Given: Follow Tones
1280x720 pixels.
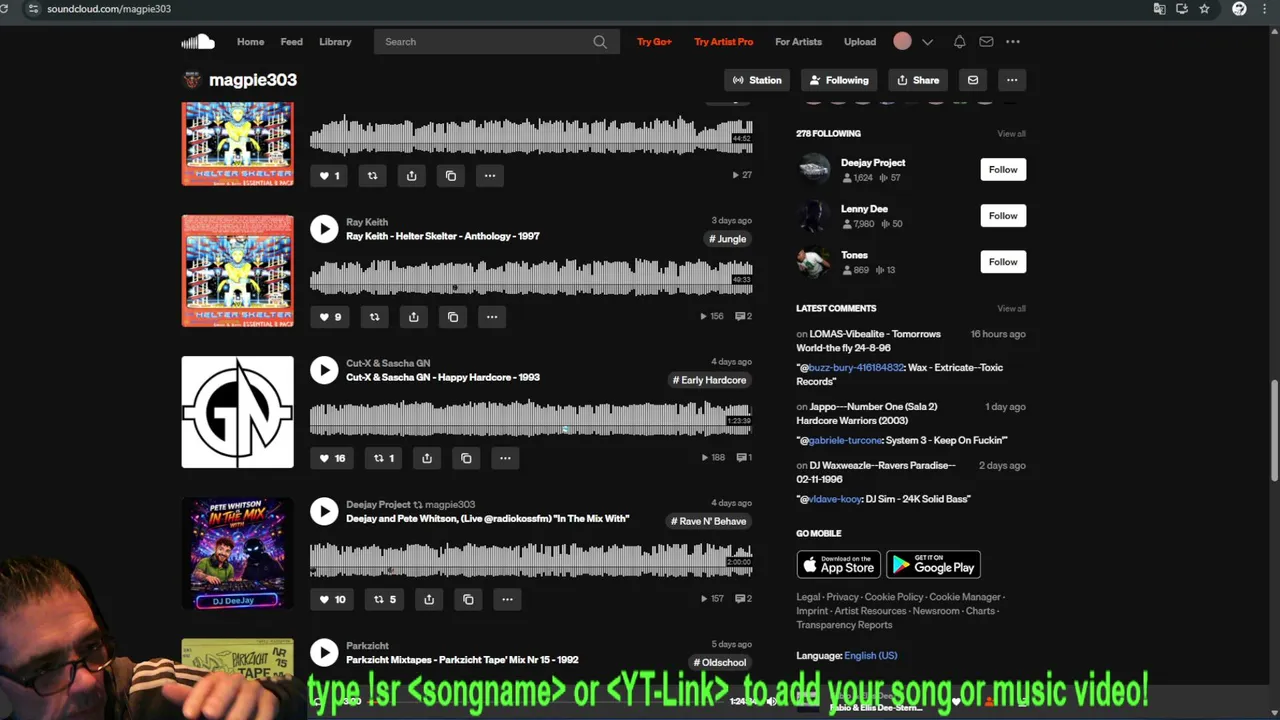Looking at the screenshot, I should point(1003,262).
